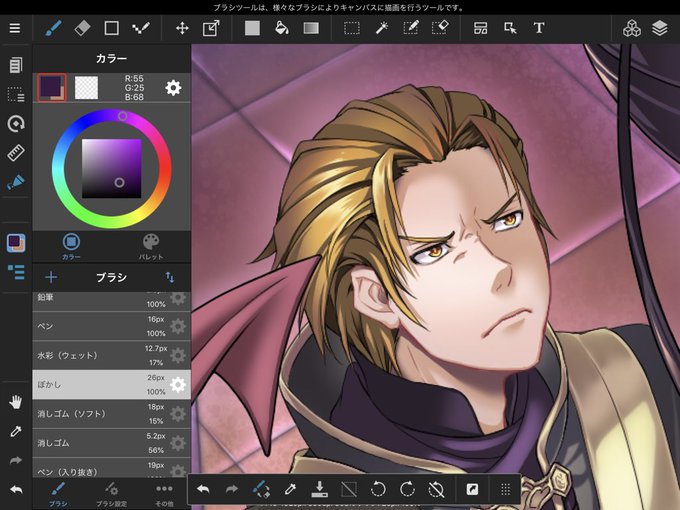
Task: Open the Layers panel
Action: (x=660, y=29)
